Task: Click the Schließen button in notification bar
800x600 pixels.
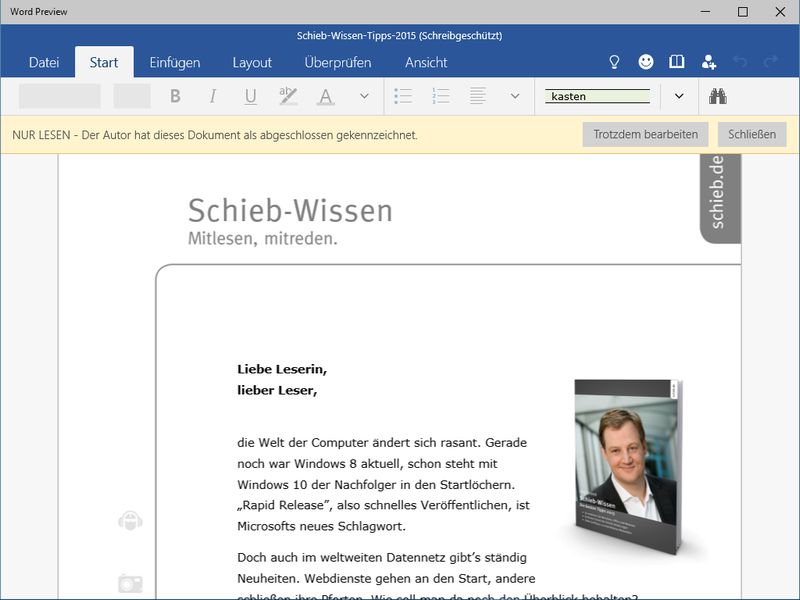Action: (x=752, y=134)
